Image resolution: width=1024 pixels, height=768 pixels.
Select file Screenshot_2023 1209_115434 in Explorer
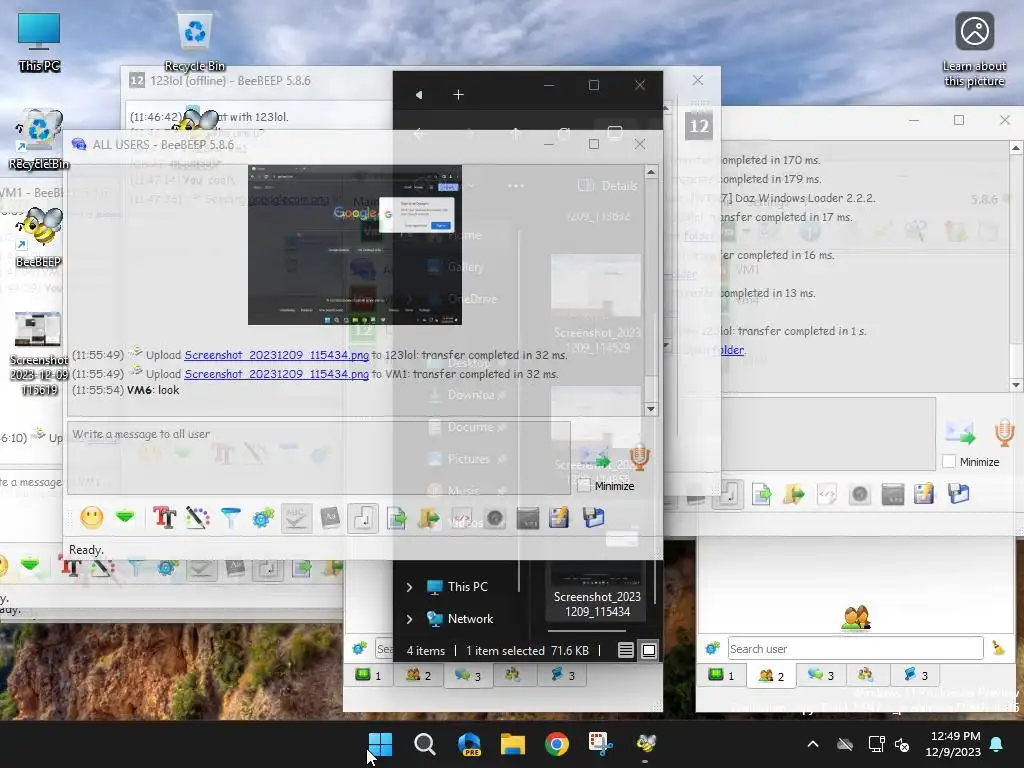coord(597,590)
